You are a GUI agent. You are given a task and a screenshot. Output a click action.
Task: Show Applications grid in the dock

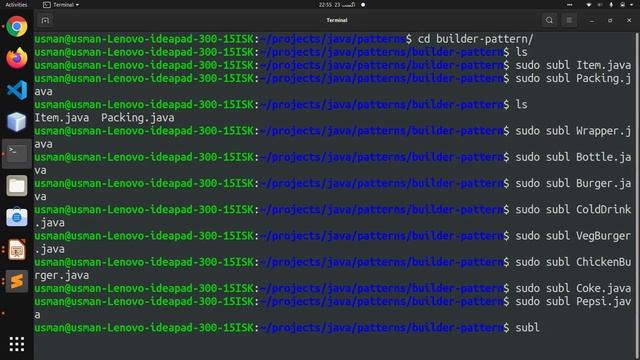17,344
